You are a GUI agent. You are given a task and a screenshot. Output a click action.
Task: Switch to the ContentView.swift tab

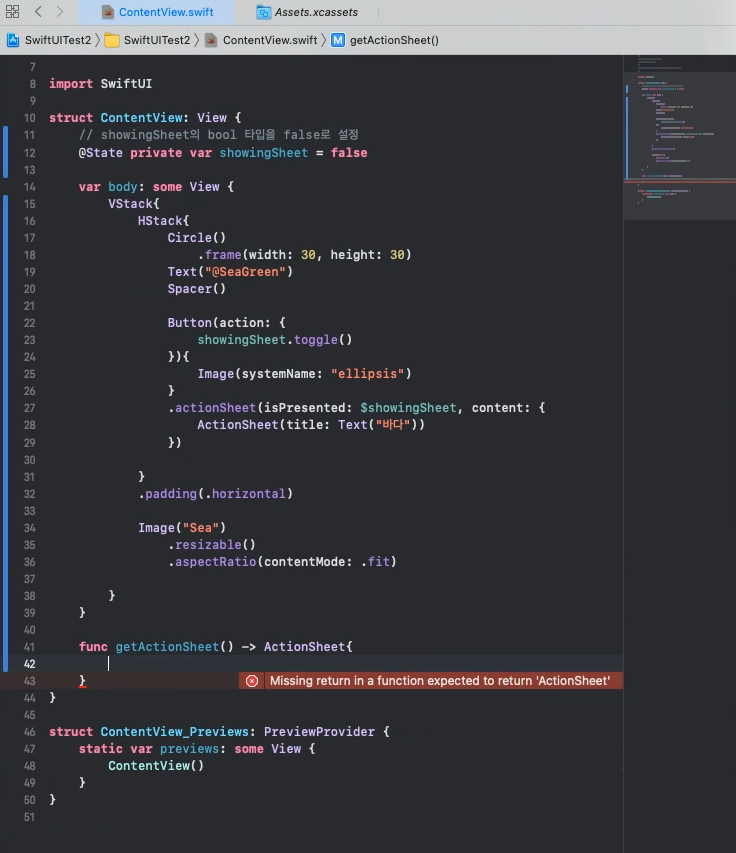(157, 12)
